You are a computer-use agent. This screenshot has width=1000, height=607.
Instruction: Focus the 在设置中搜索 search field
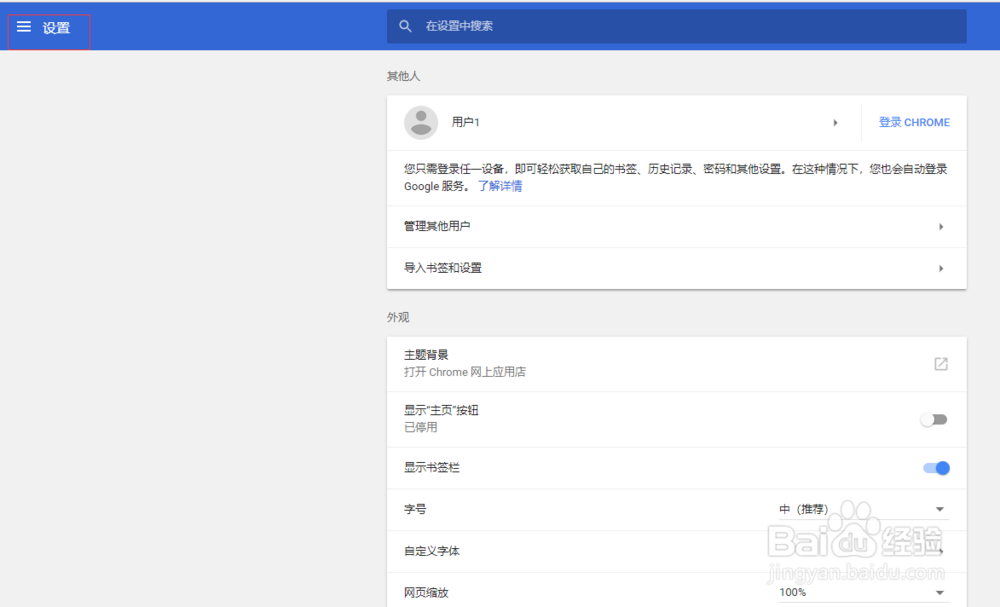pos(677,26)
